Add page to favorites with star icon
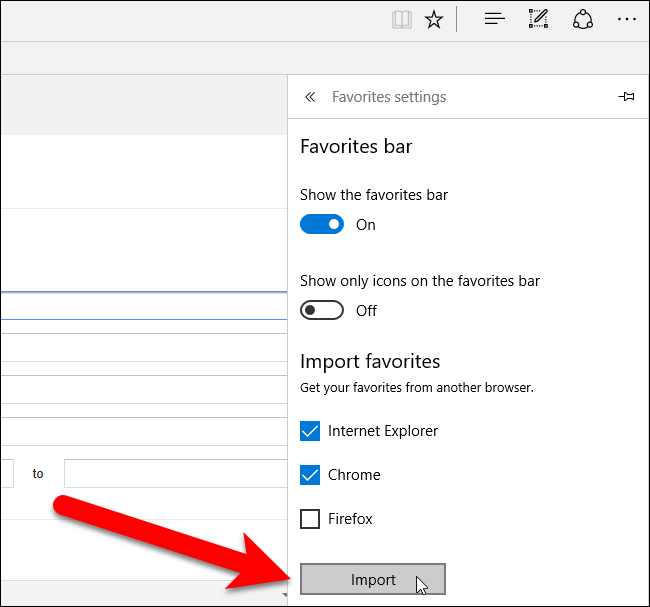Viewport: 650px width, 607px height. pyautogui.click(x=434, y=19)
